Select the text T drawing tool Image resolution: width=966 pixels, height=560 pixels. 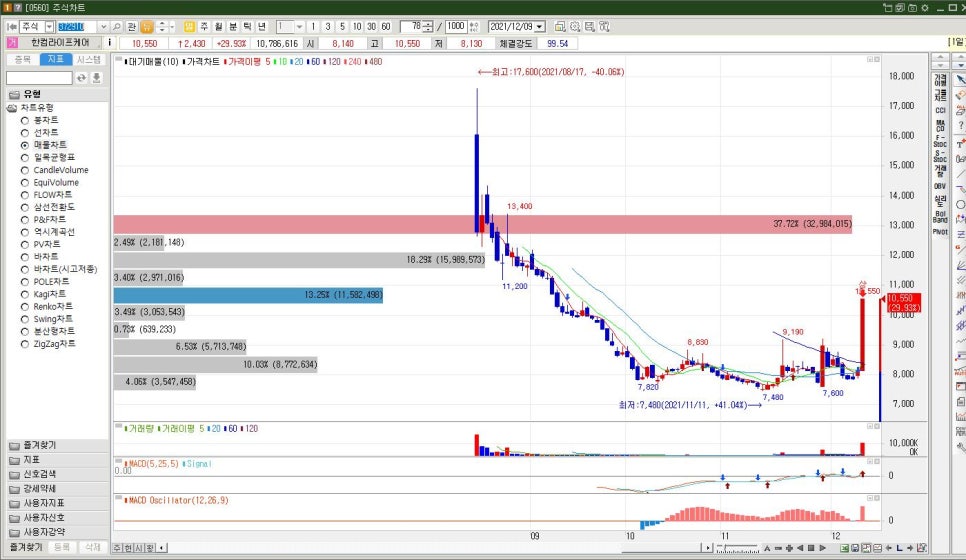pos(960,144)
